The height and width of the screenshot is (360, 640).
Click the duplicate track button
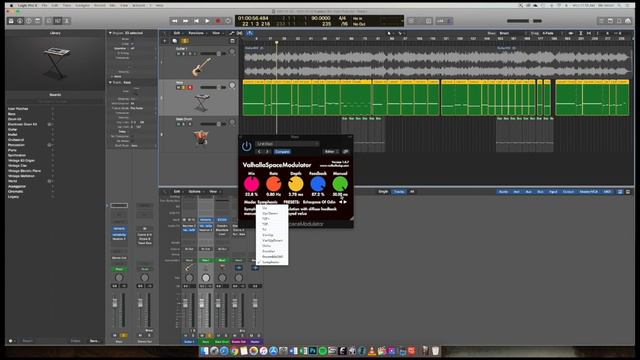(175, 41)
